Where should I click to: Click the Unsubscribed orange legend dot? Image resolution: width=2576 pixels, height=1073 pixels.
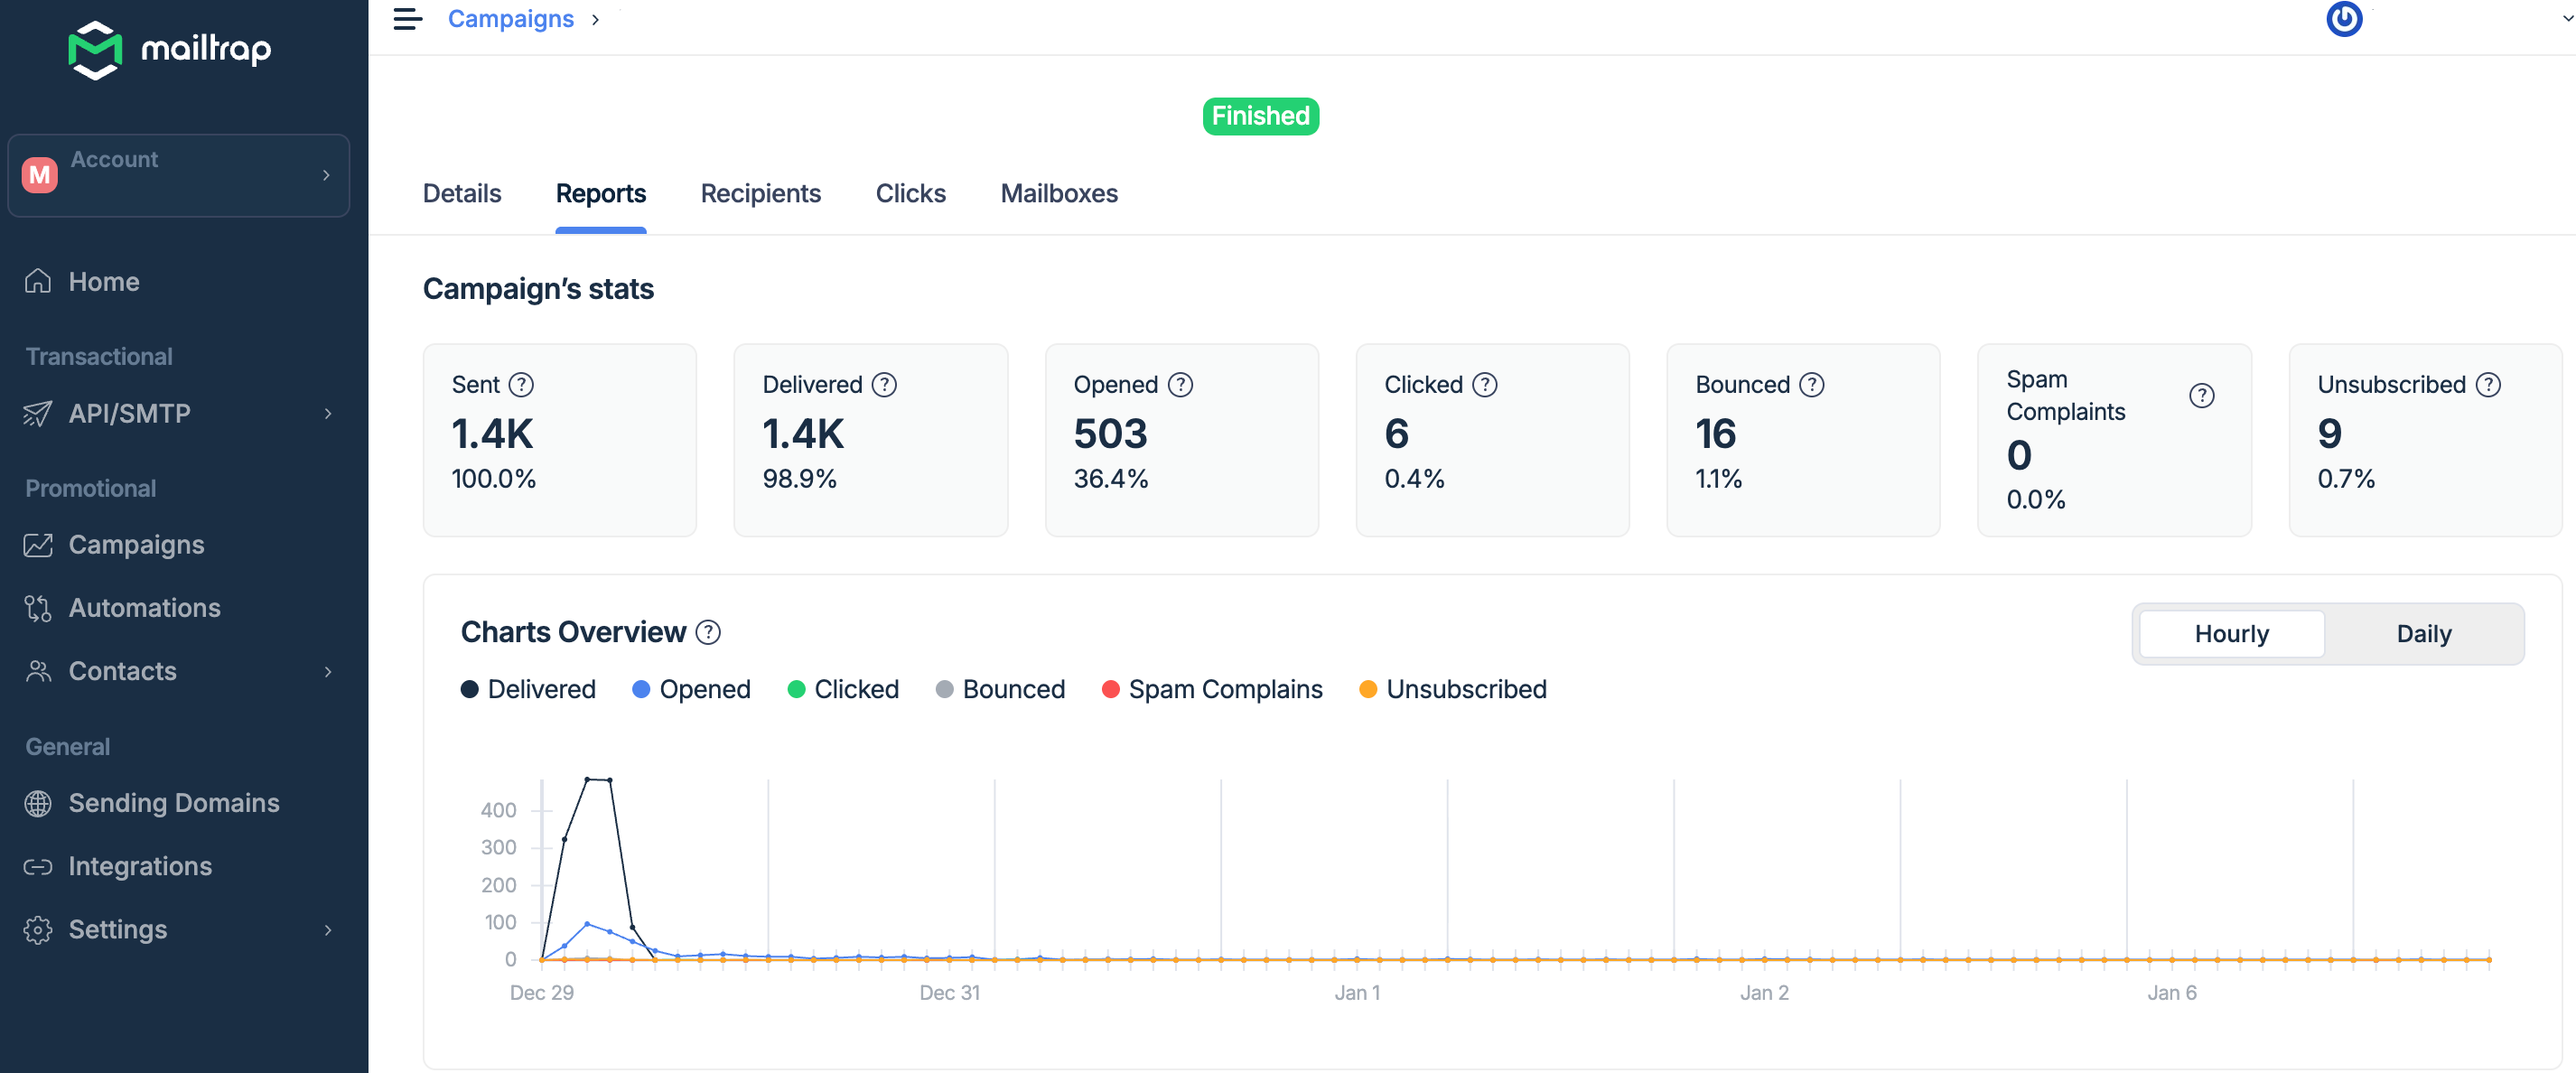click(x=1367, y=689)
